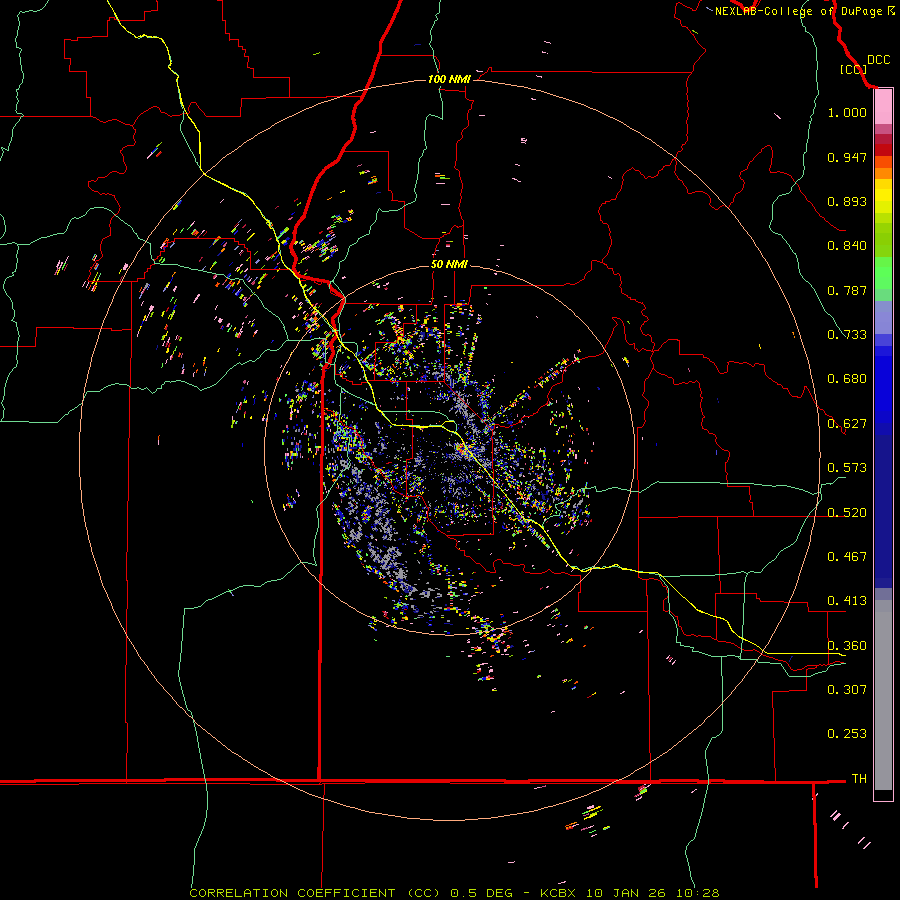Click the 0.253 scale value

(847, 734)
